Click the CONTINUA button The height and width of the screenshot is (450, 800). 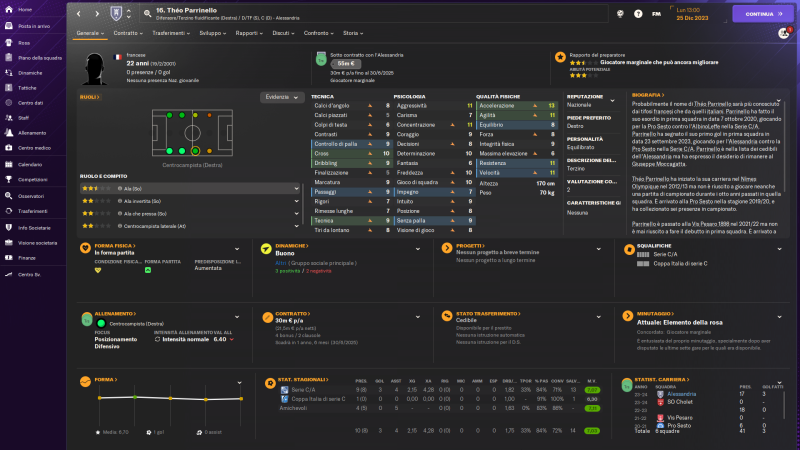(x=763, y=14)
